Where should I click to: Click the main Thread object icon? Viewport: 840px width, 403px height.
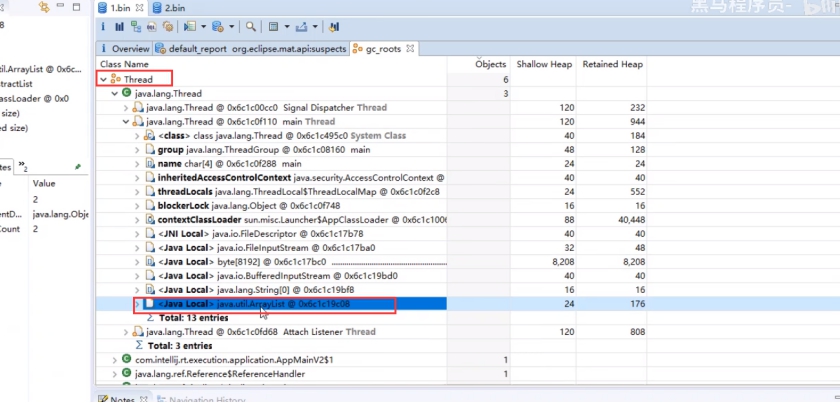138,122
